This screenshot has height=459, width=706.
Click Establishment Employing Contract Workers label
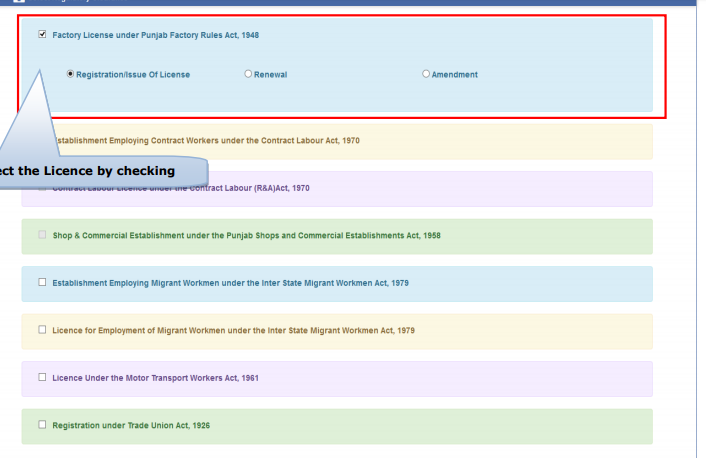205,140
